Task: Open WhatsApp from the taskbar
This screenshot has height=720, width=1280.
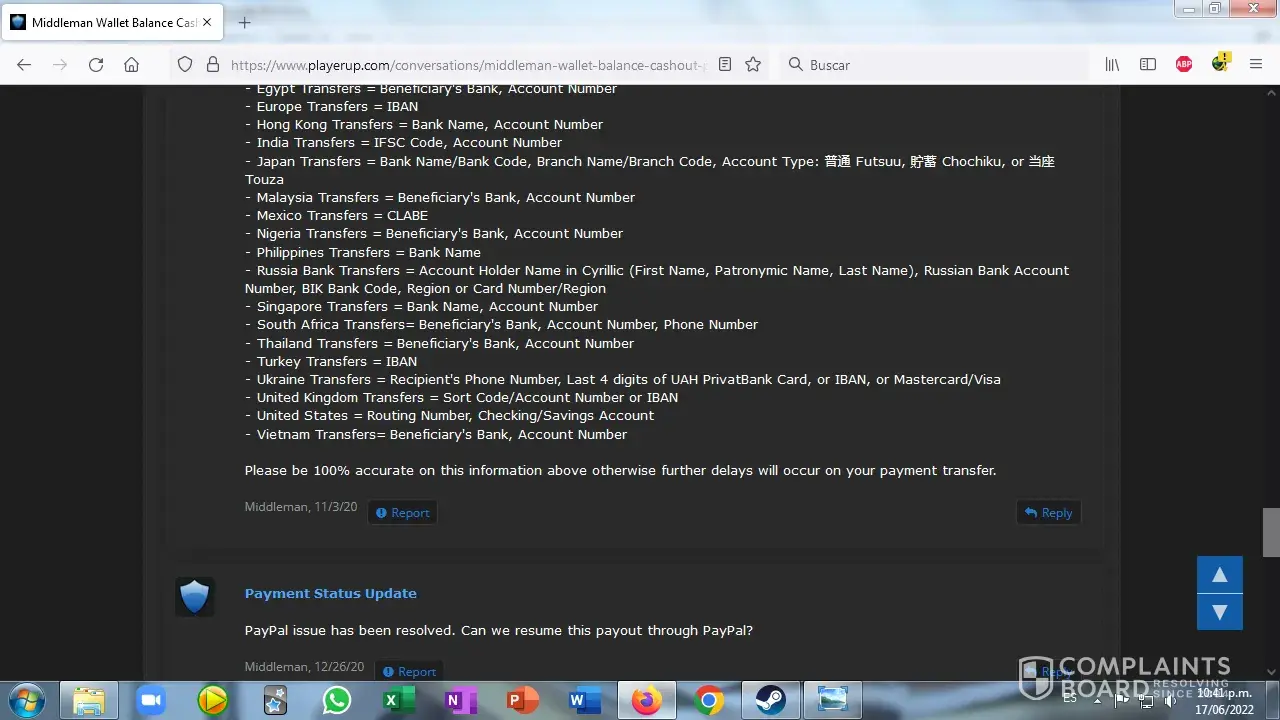Action: click(x=337, y=700)
